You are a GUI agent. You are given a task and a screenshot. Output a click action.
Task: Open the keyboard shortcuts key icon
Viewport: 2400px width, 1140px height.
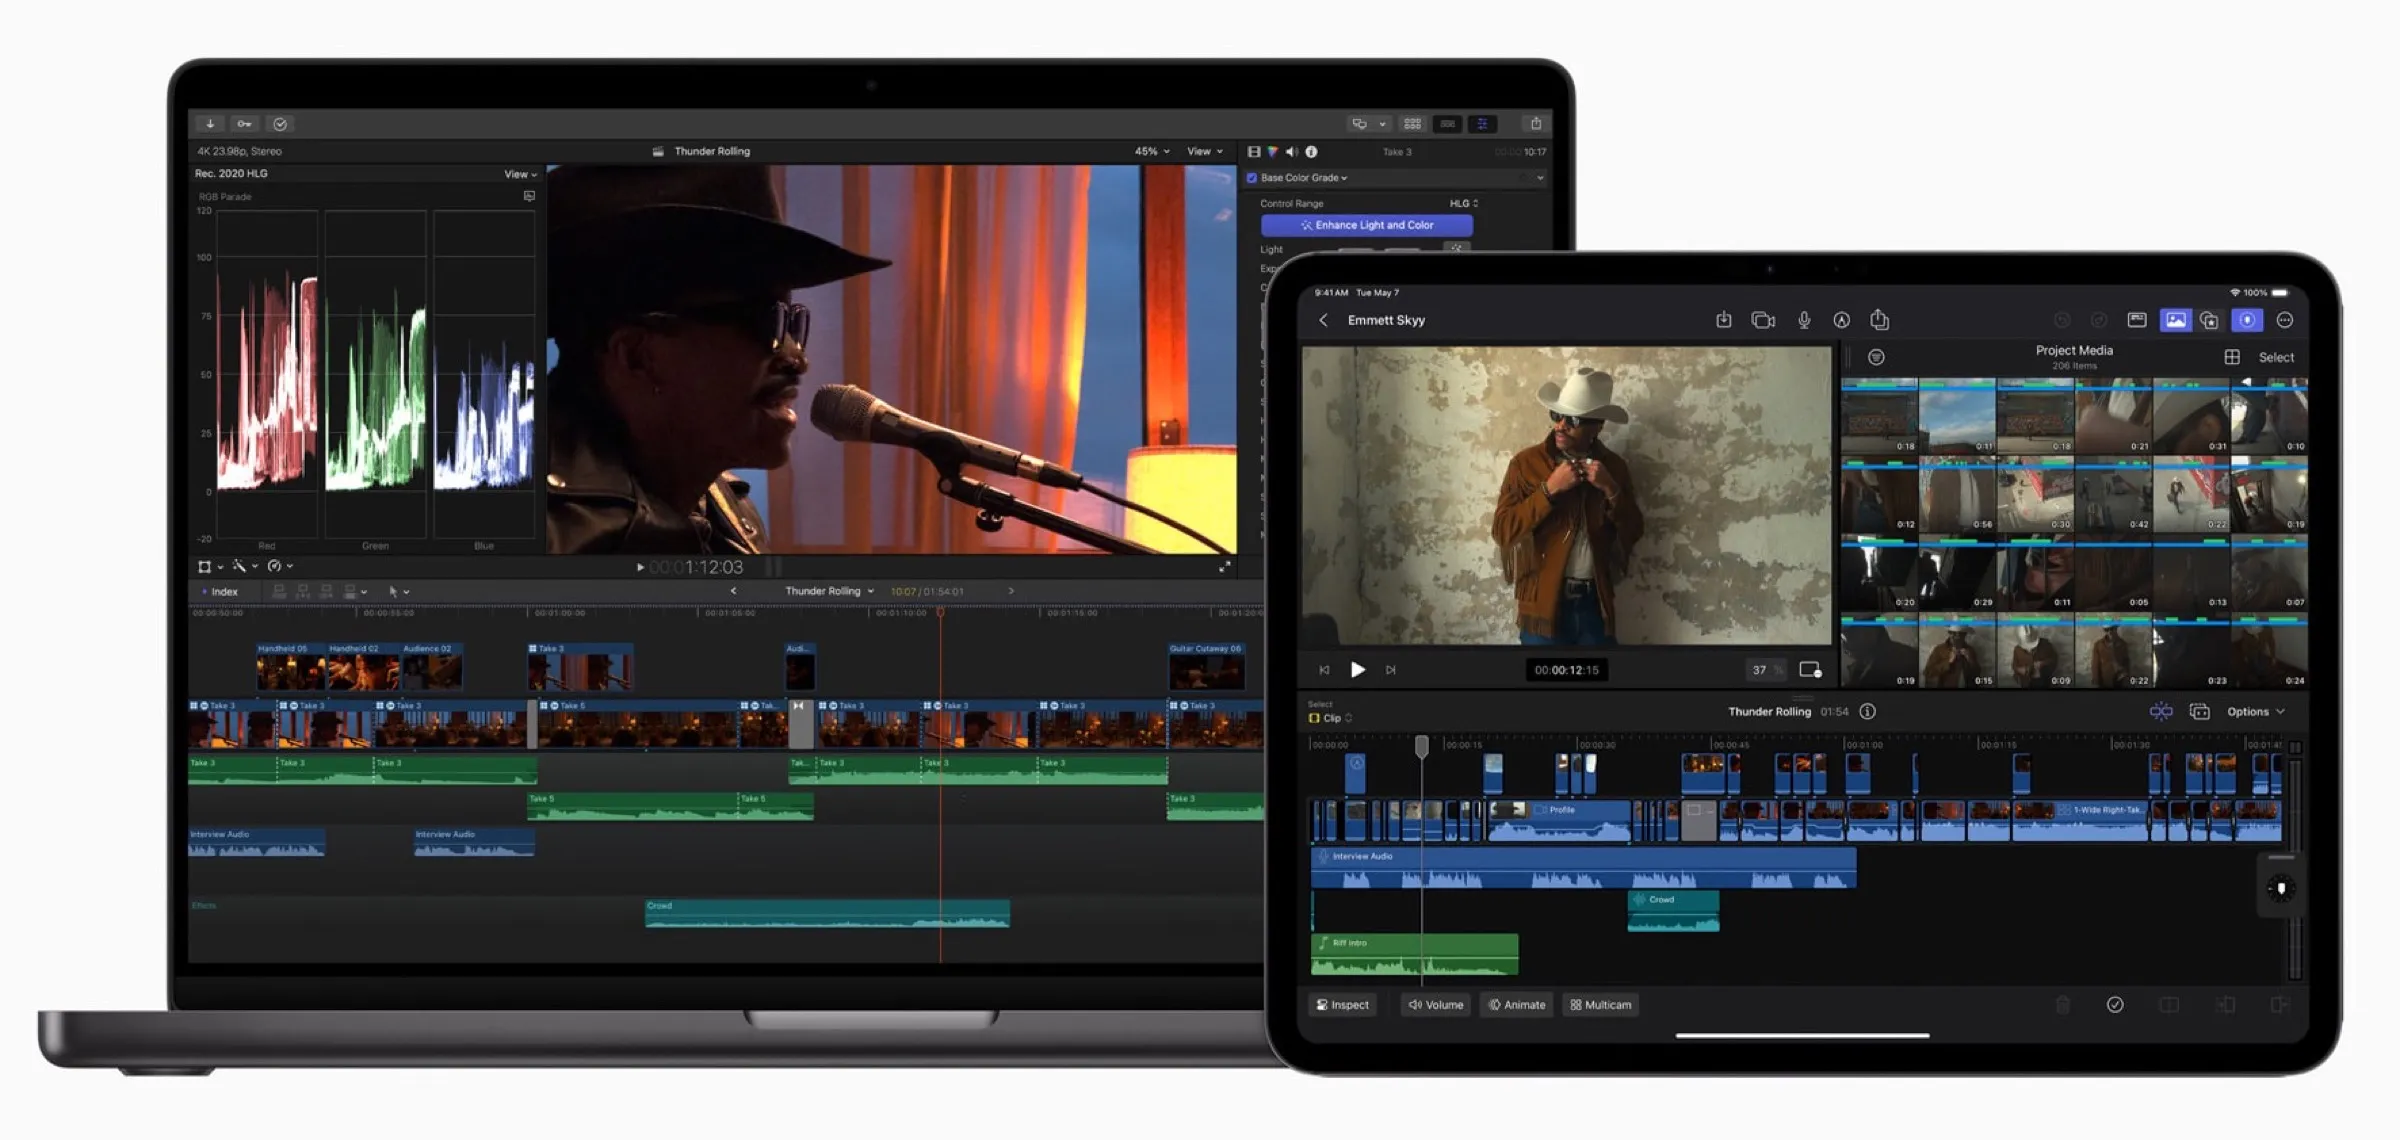pyautogui.click(x=245, y=123)
